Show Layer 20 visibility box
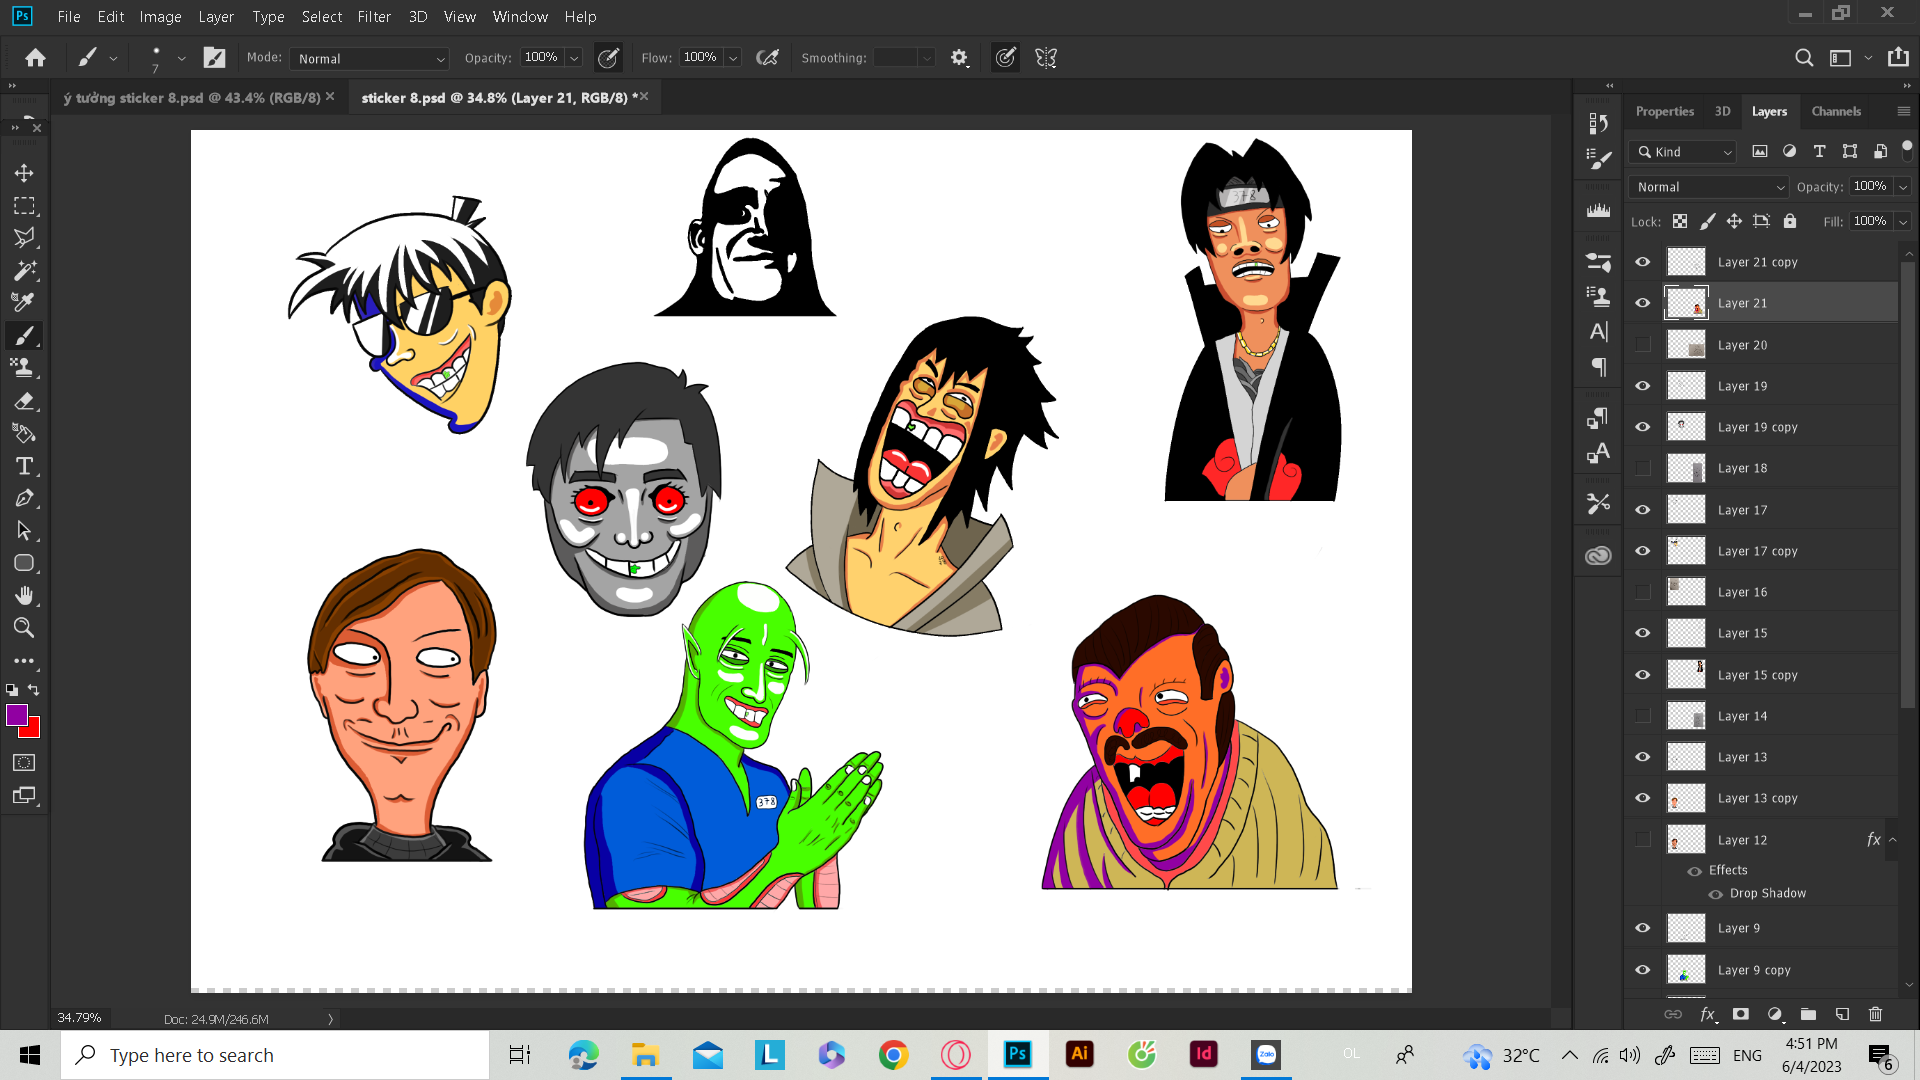Image resolution: width=1920 pixels, height=1080 pixels. (x=1643, y=345)
